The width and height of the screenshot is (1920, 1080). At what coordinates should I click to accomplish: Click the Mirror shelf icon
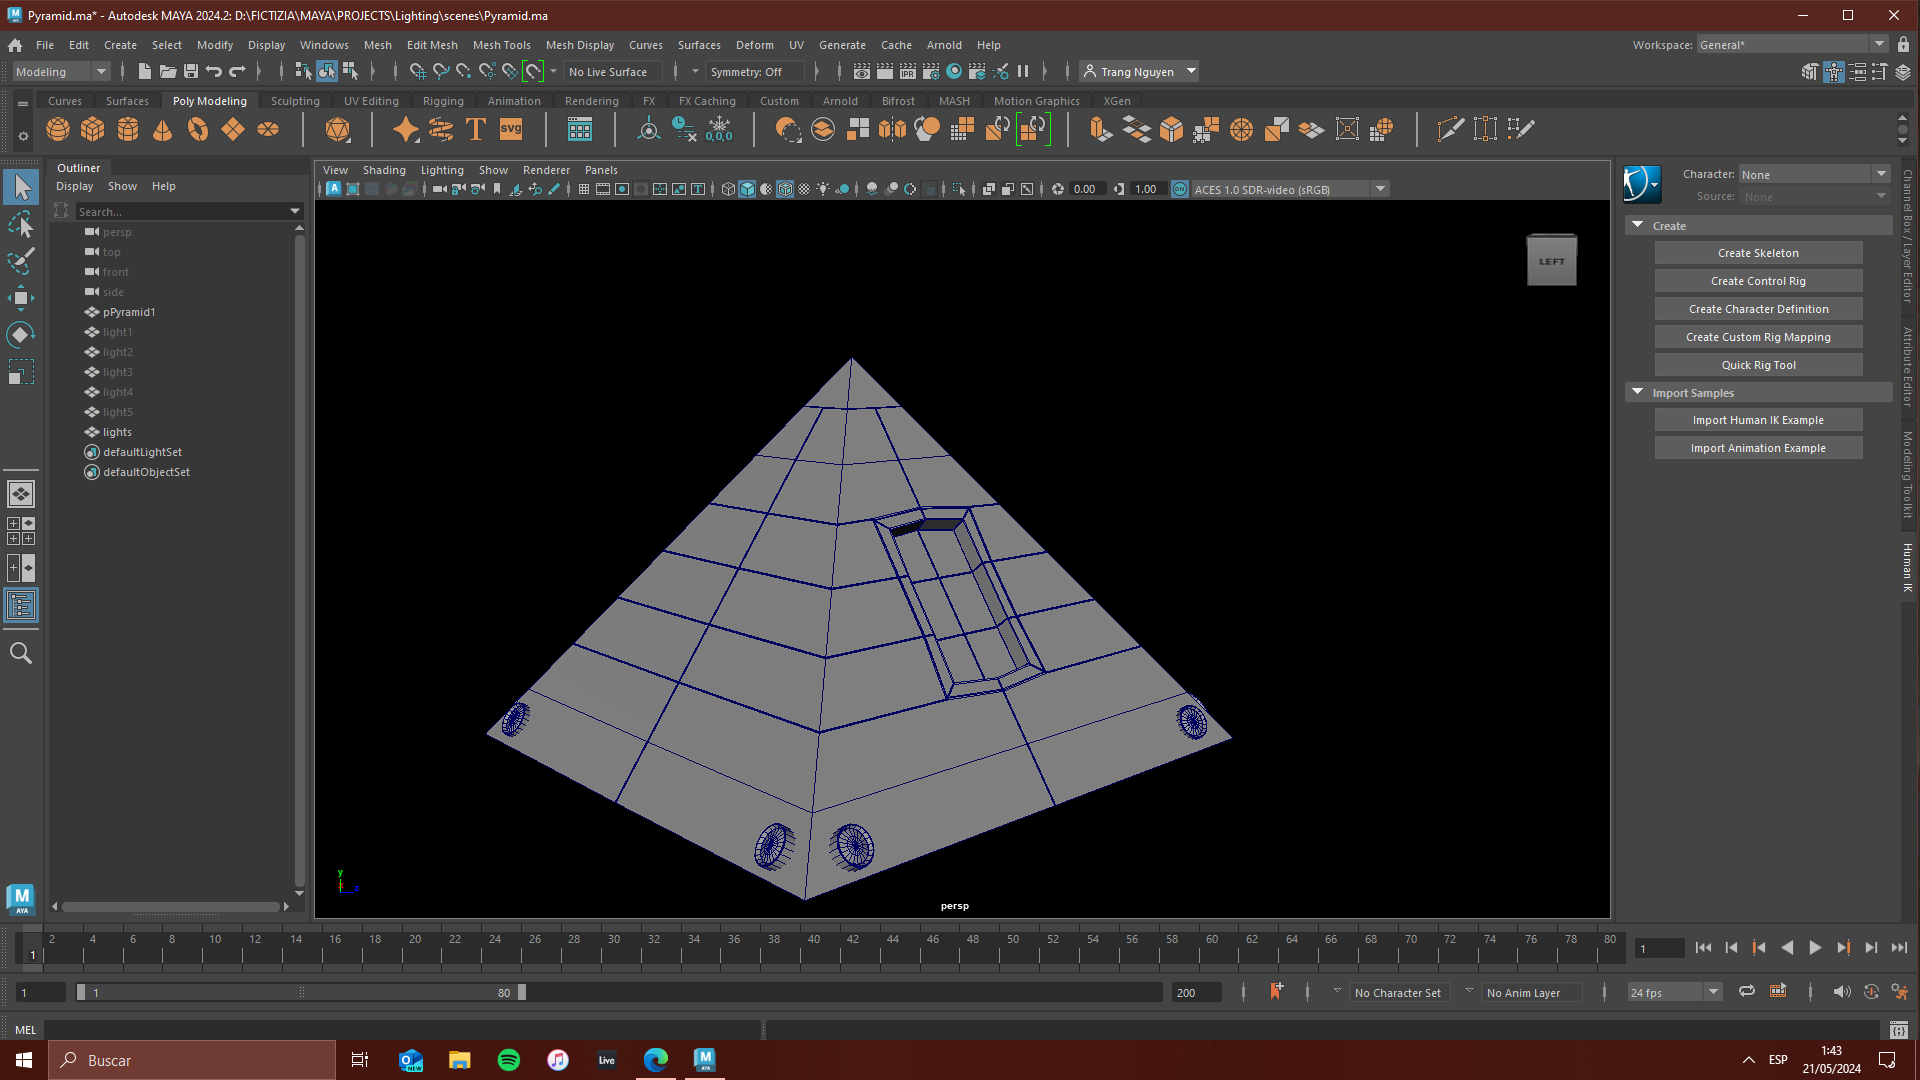point(892,129)
